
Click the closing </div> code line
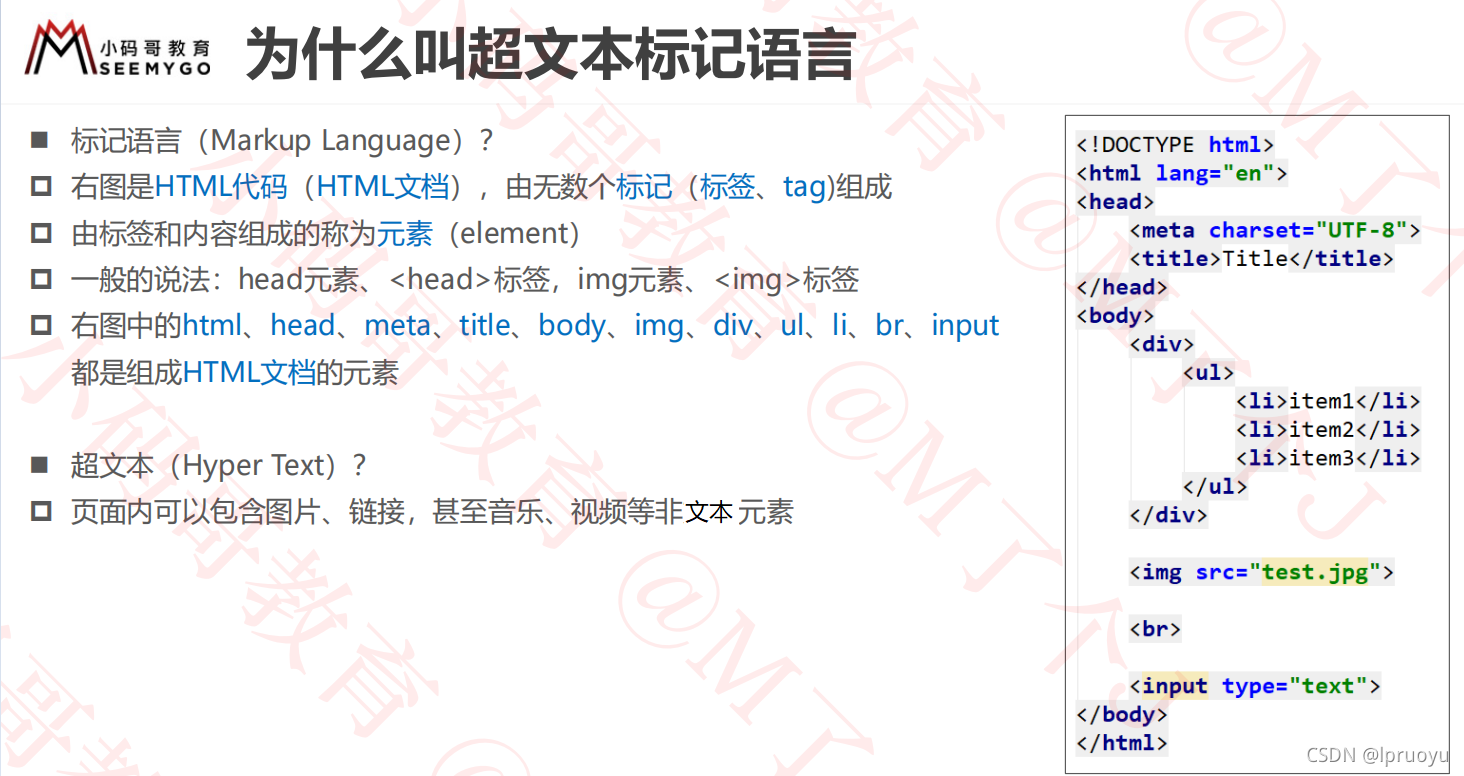(1168, 515)
